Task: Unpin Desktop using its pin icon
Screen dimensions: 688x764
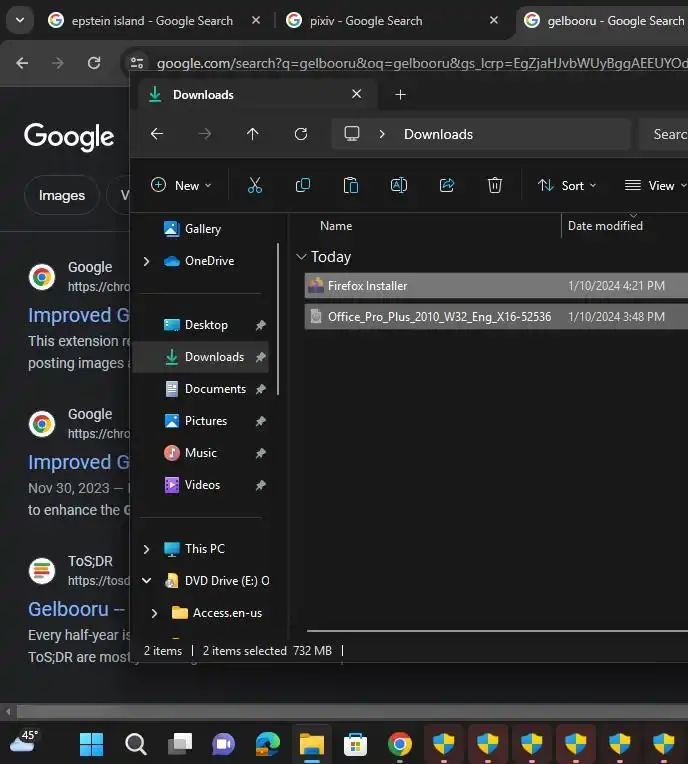Action: coord(261,325)
